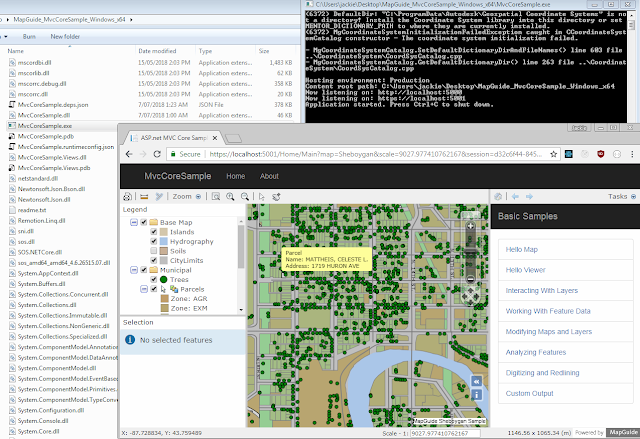The width and height of the screenshot is (640, 439).
Task: Click the minus button on map zoom slider
Action: pyautogui.click(x=470, y=279)
